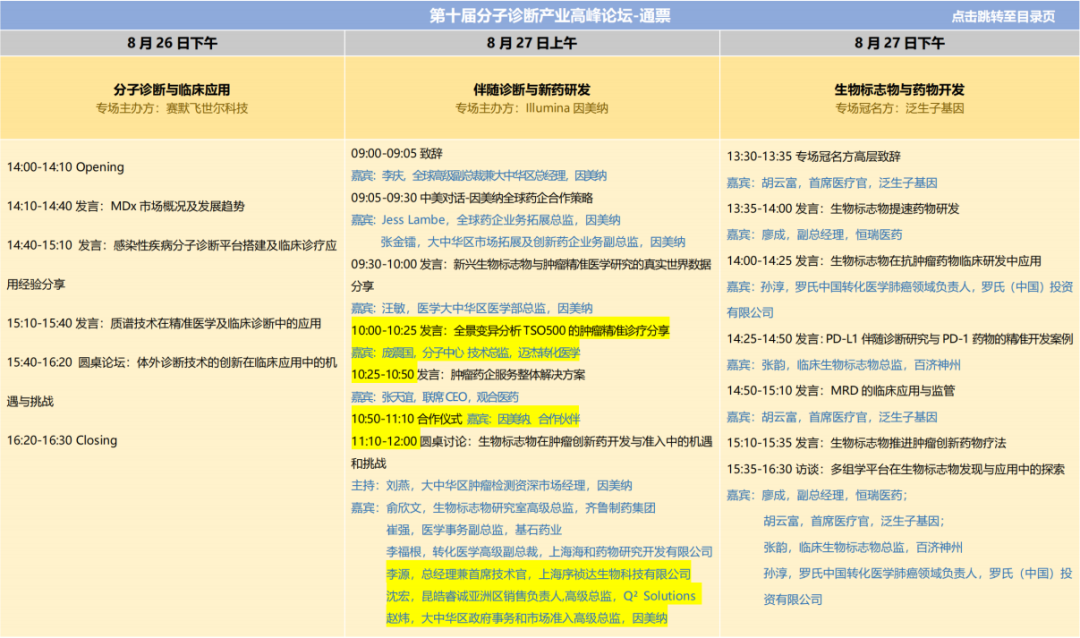Open the 生物标志物与药物开发 session heading
This screenshot has height=638, width=1080.
pyautogui.click(x=899, y=89)
